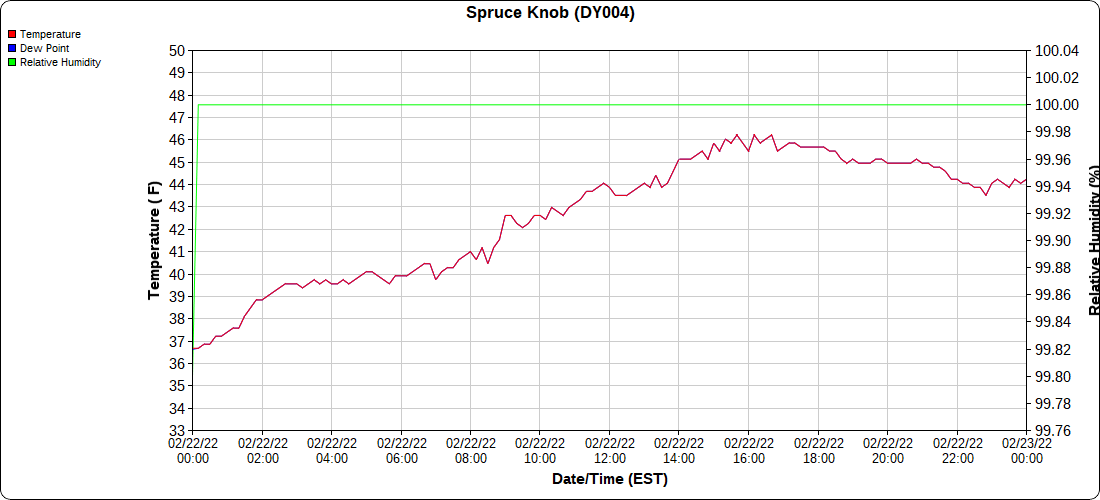The image size is (1100, 500).
Task: Select the Temperature legend label
Action: coord(50,34)
